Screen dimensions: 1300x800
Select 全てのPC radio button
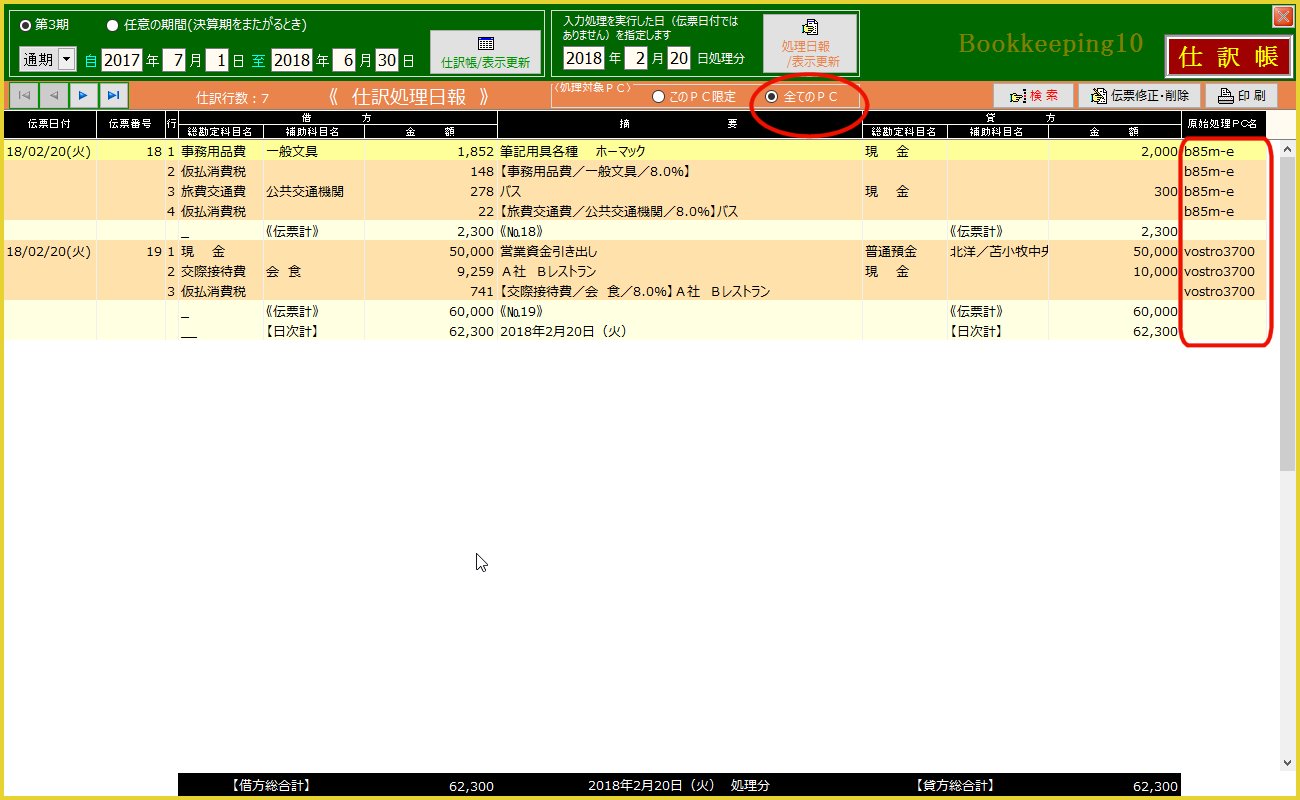click(x=771, y=97)
